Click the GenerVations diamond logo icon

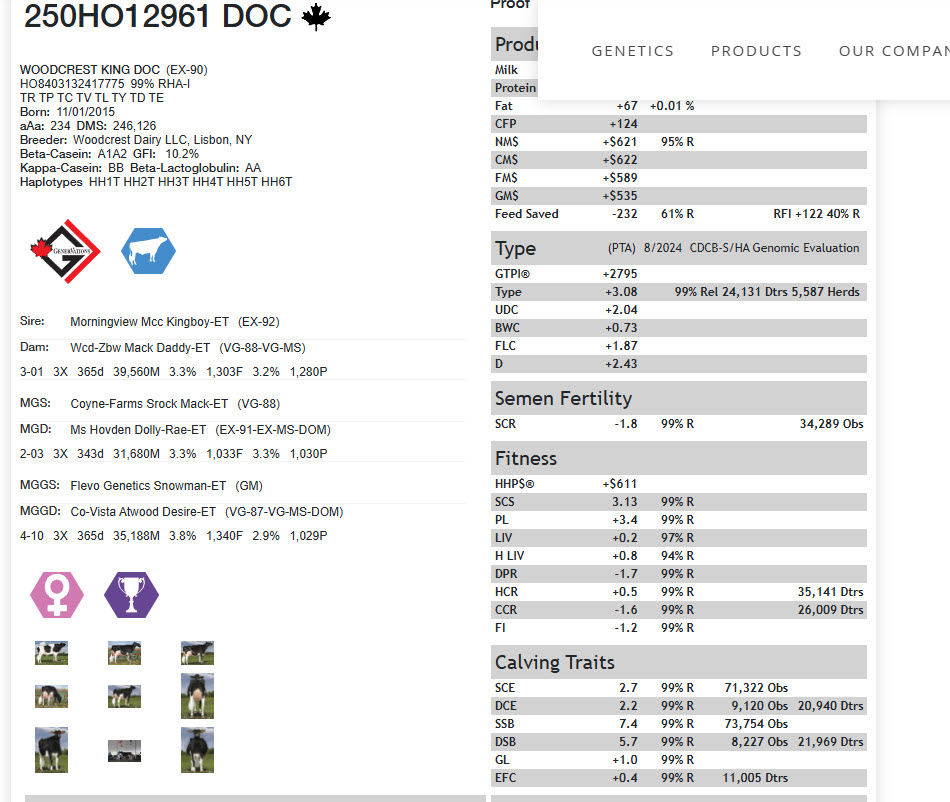click(x=65, y=251)
